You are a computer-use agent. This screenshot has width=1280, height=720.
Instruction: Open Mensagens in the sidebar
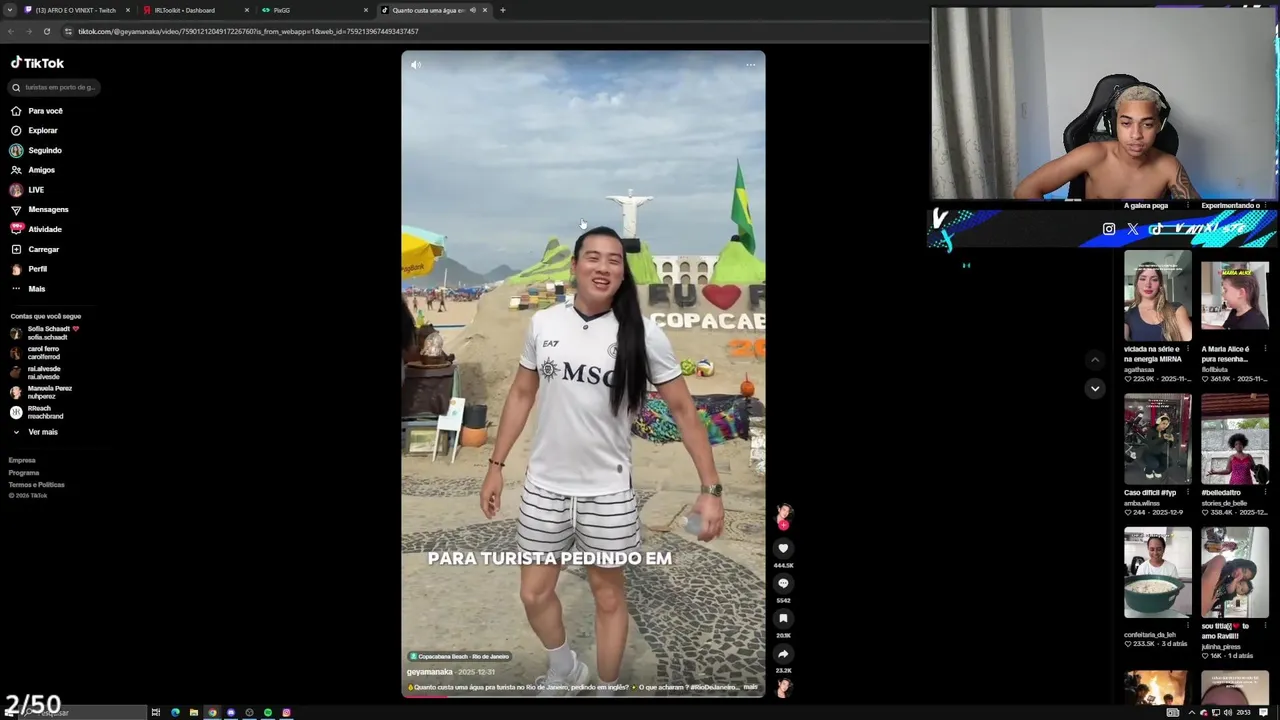[39, 210]
